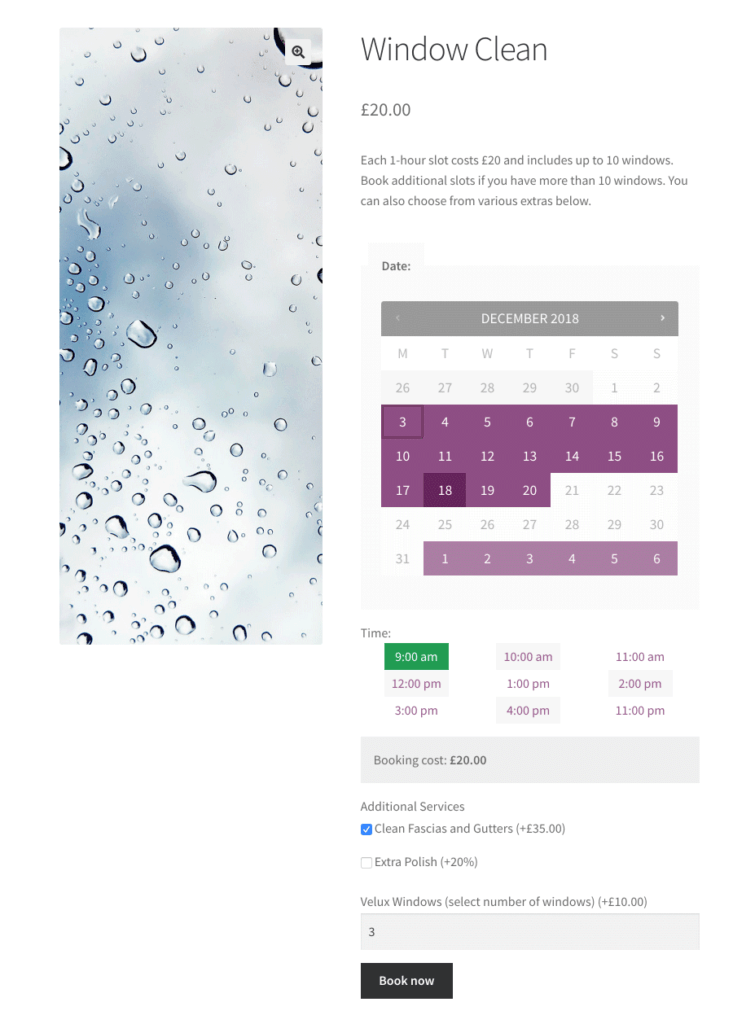Confirm the 9:00 am selected slot
733x1024 pixels.
[416, 656]
